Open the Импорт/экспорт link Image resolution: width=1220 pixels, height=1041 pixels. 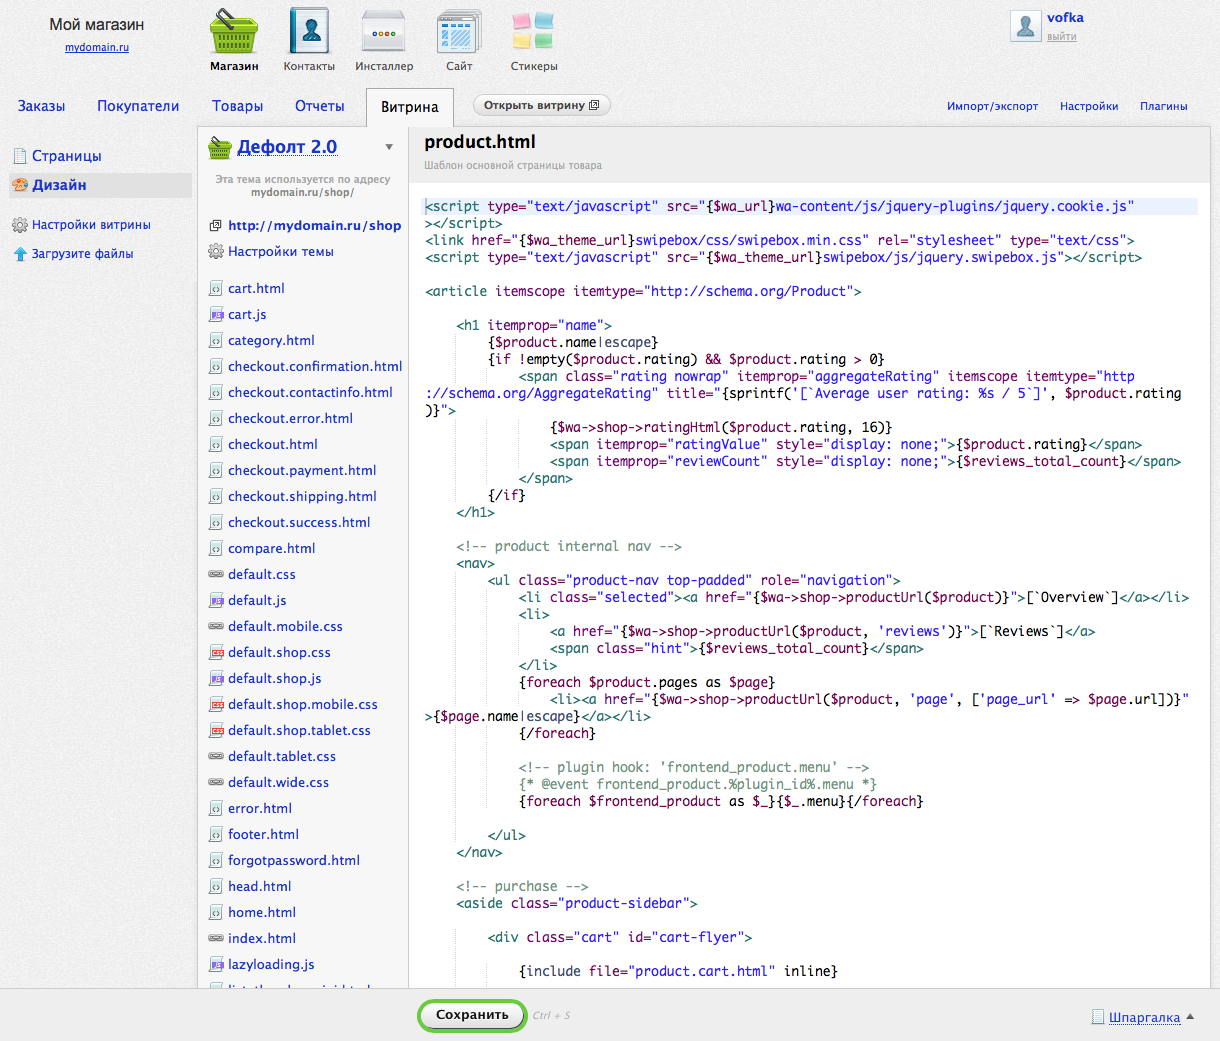(992, 106)
